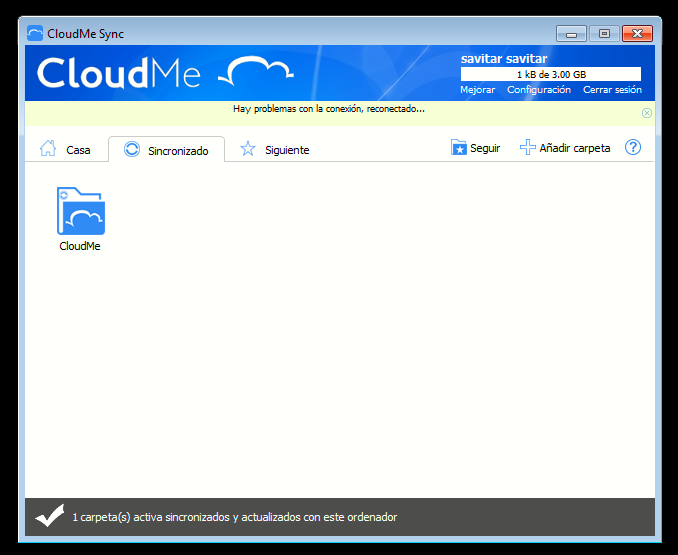
Task: Click the status text about synchronized folders
Action: pos(234,517)
